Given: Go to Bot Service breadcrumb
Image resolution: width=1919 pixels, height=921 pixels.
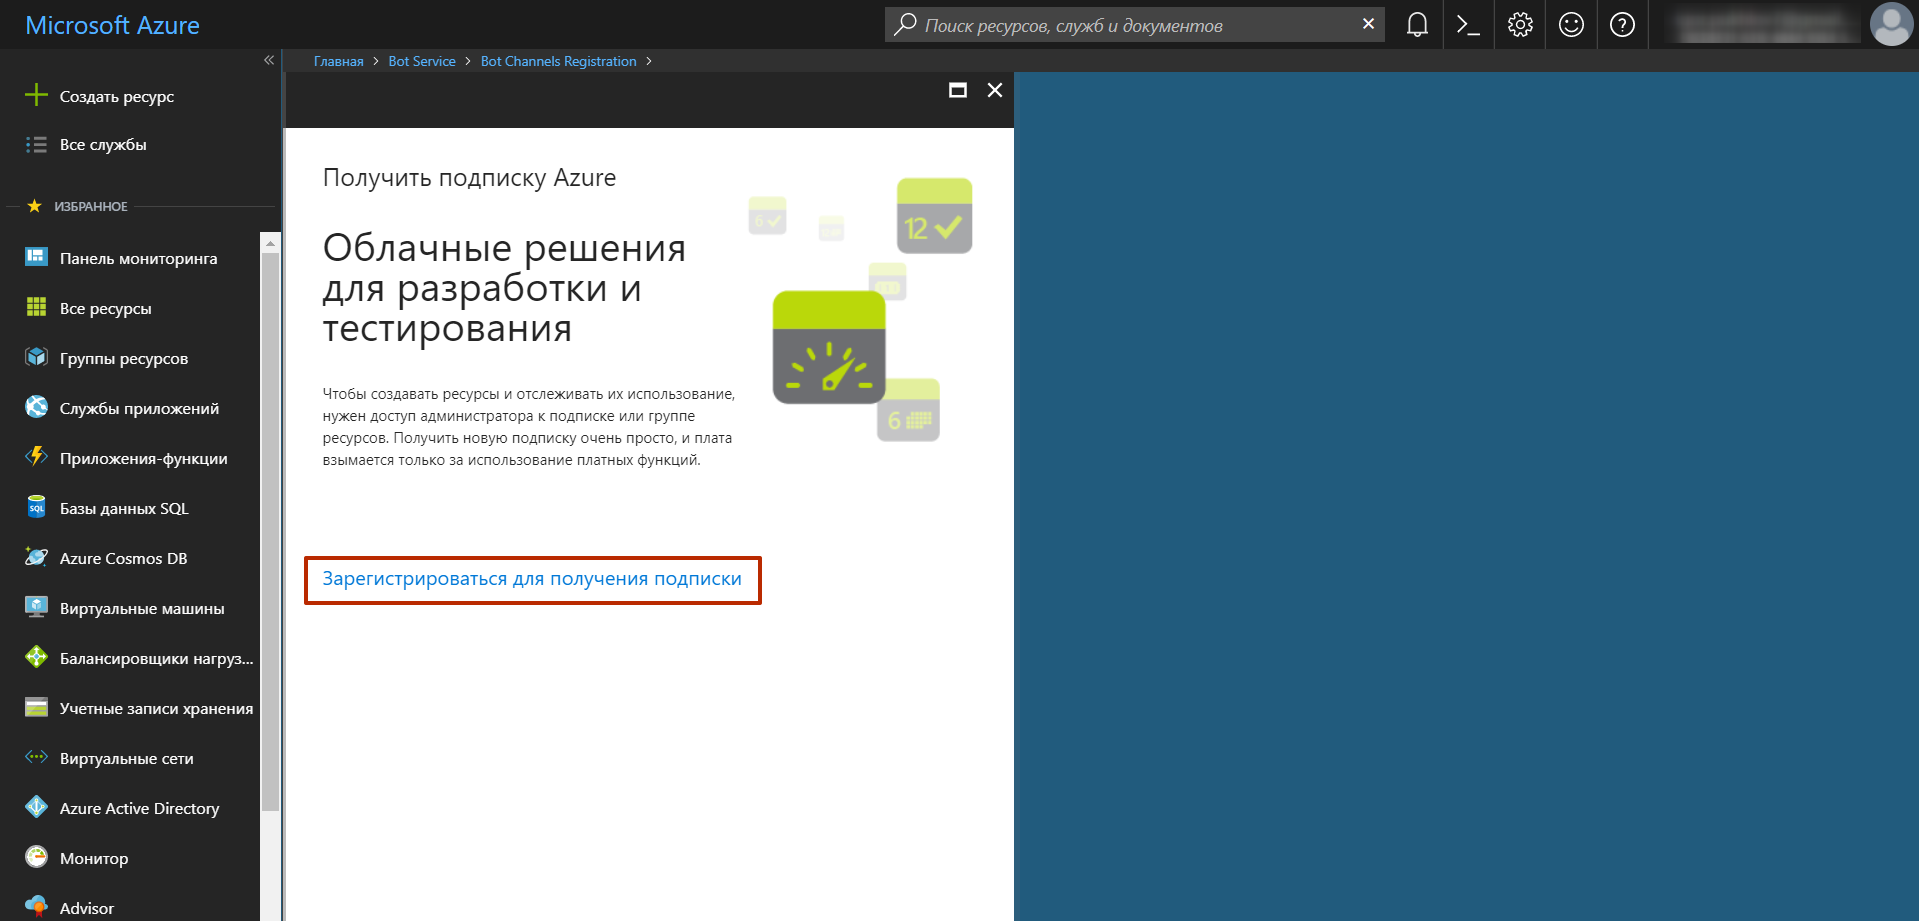Looking at the screenshot, I should 421,61.
